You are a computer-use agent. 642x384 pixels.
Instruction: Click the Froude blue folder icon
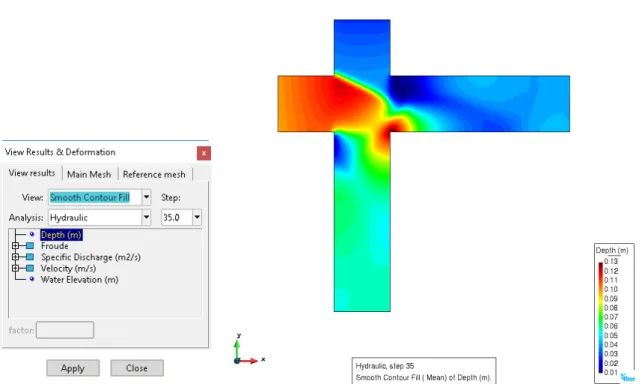coord(30,246)
